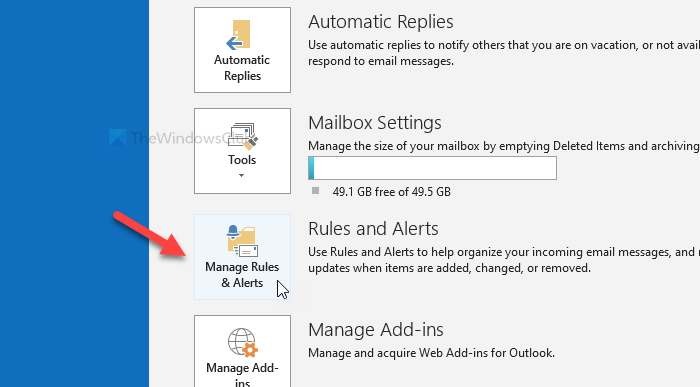
Task: Click the Automatic Replies heading text
Action: click(x=381, y=22)
